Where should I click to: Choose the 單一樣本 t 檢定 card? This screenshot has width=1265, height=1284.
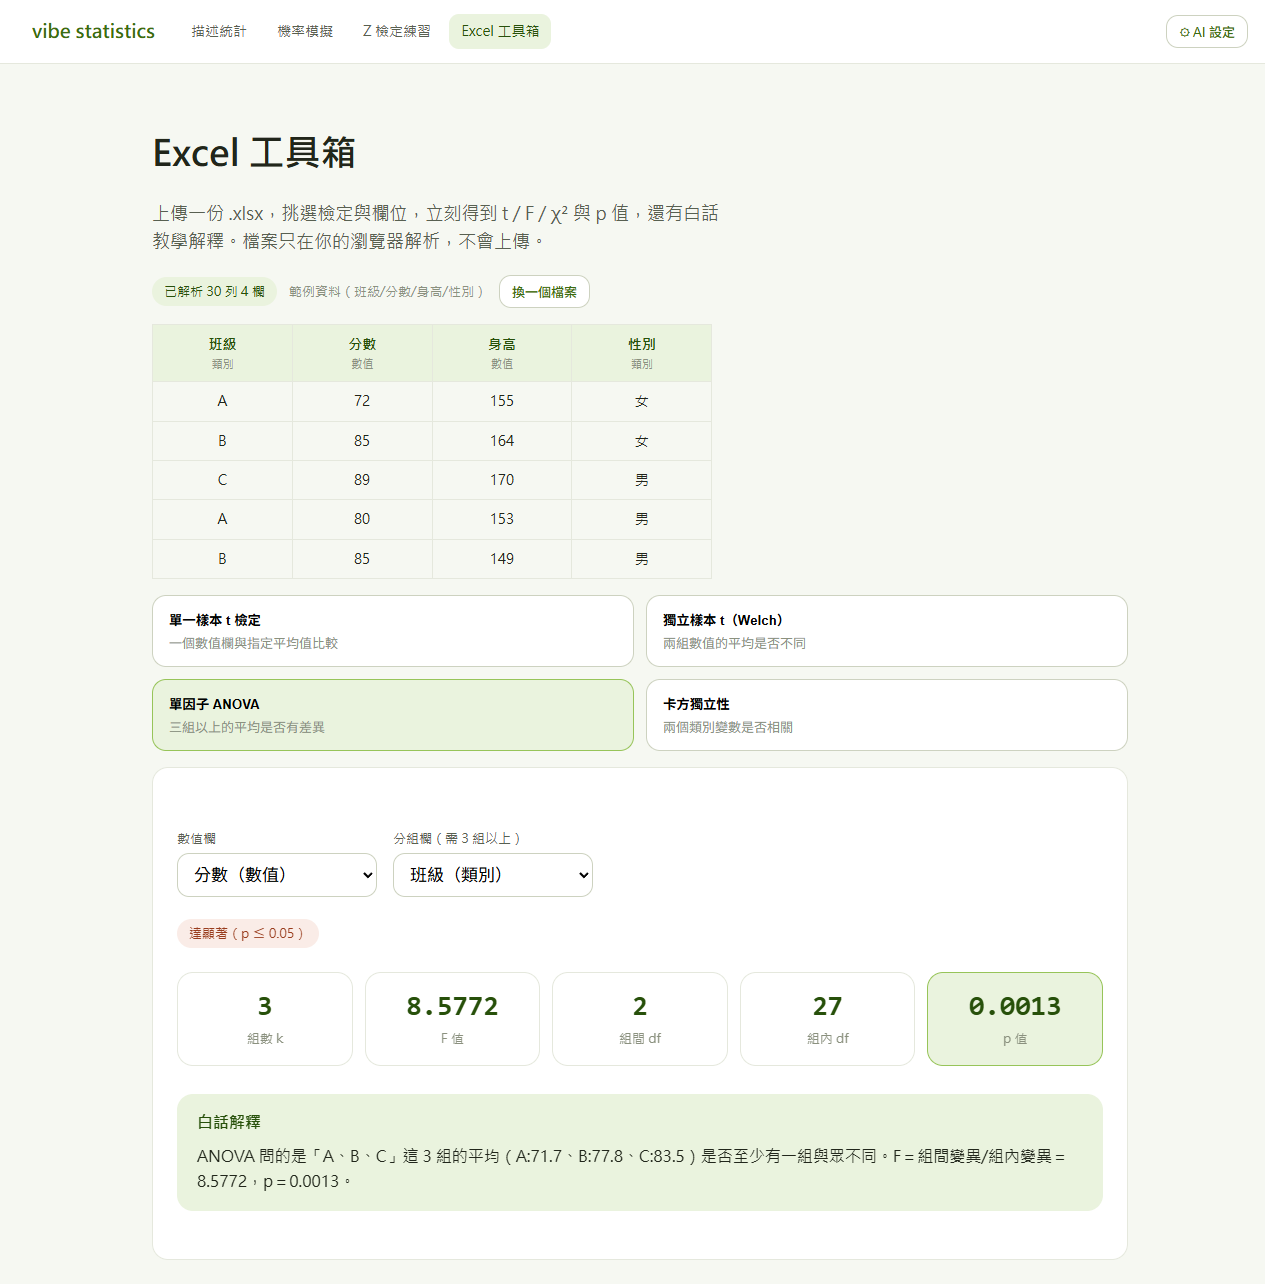tap(393, 631)
